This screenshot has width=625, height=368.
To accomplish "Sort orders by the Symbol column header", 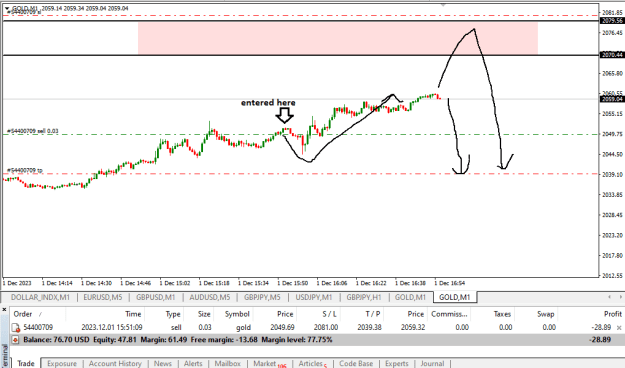I will [x=237, y=314].
